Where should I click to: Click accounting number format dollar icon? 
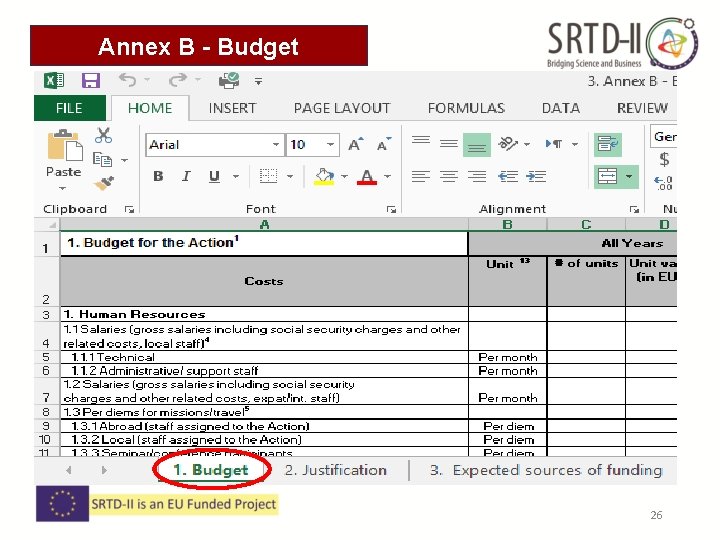(664, 159)
